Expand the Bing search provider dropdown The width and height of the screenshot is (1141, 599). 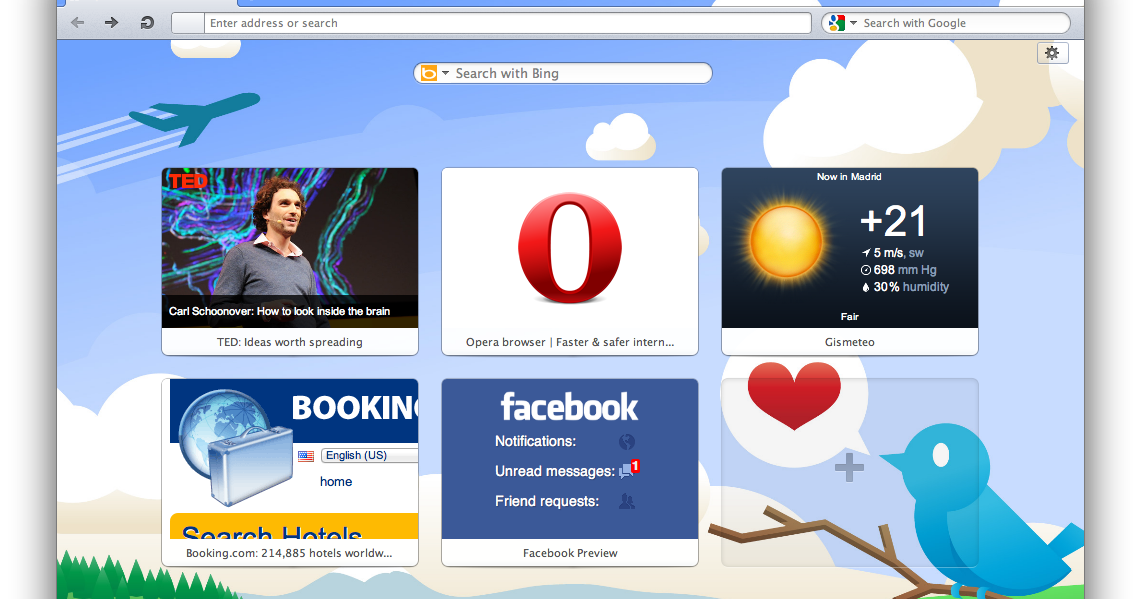pos(445,73)
